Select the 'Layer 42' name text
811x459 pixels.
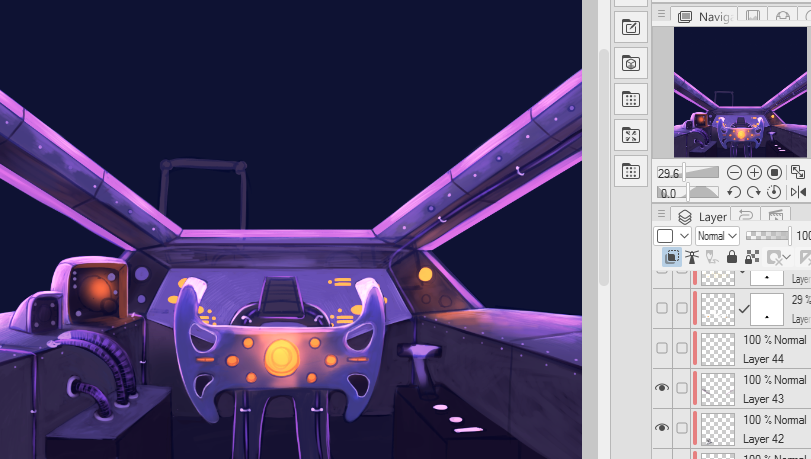[x=763, y=438]
